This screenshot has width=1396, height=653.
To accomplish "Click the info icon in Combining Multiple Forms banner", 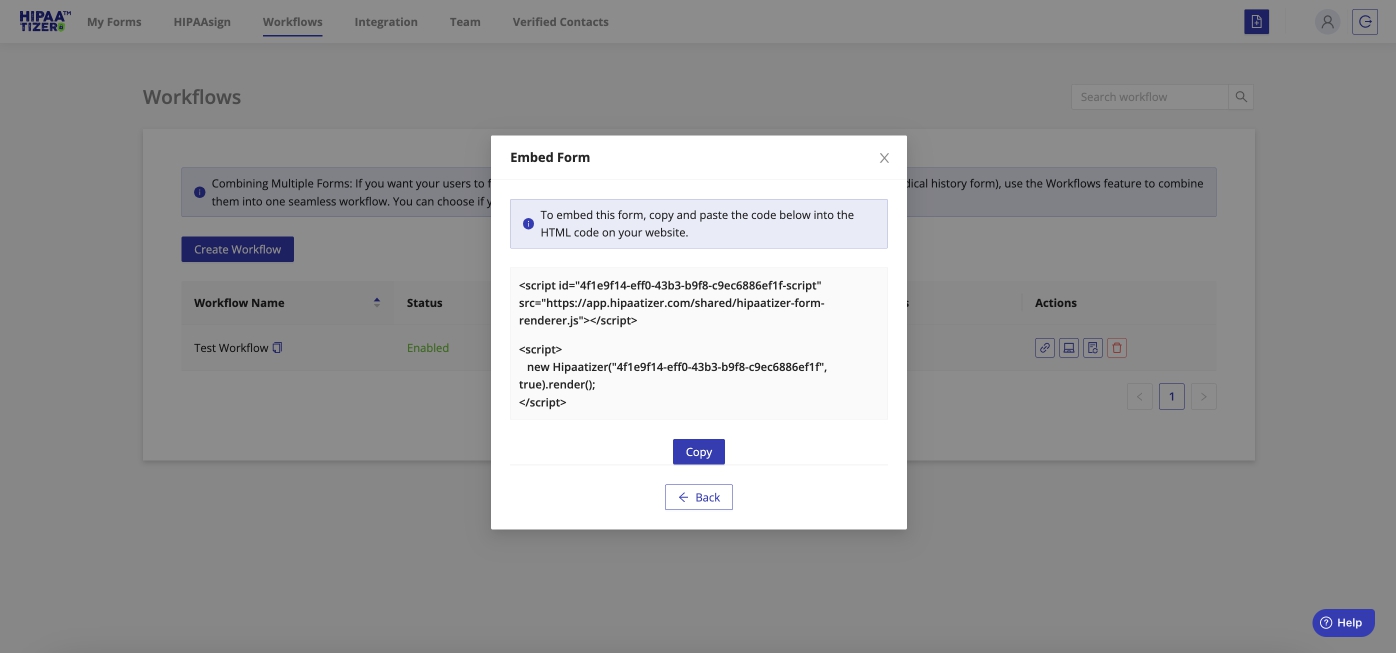I will pos(200,192).
